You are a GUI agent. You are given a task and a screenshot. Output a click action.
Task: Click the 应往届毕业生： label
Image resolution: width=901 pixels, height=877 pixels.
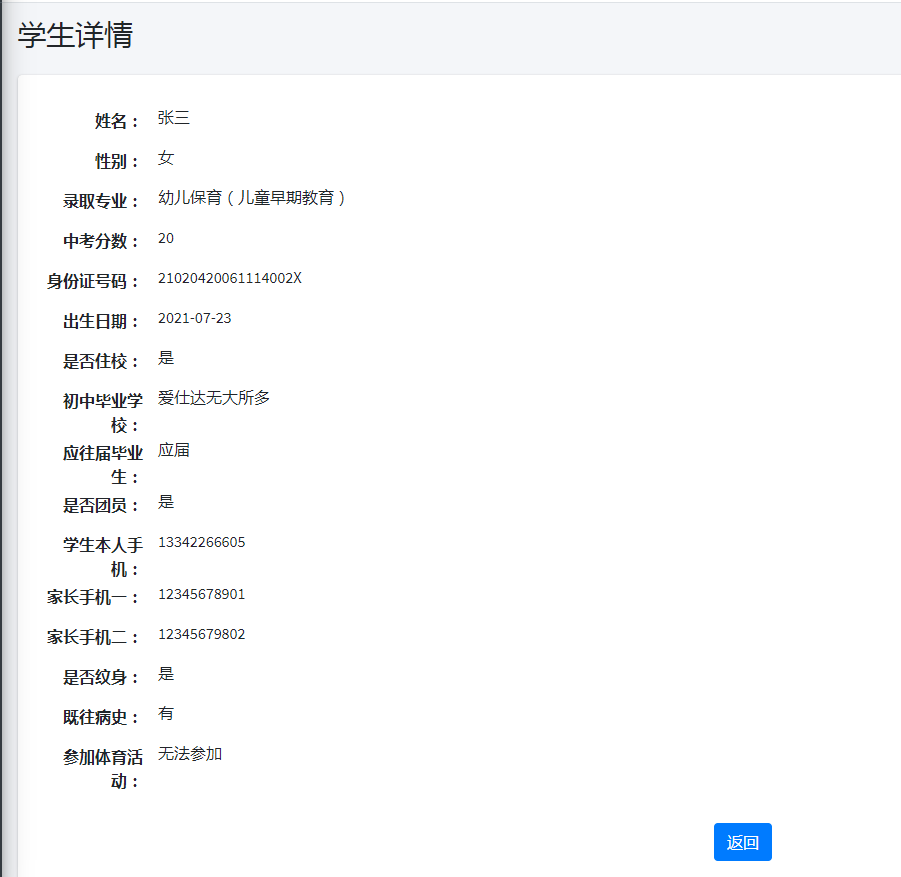102,465
